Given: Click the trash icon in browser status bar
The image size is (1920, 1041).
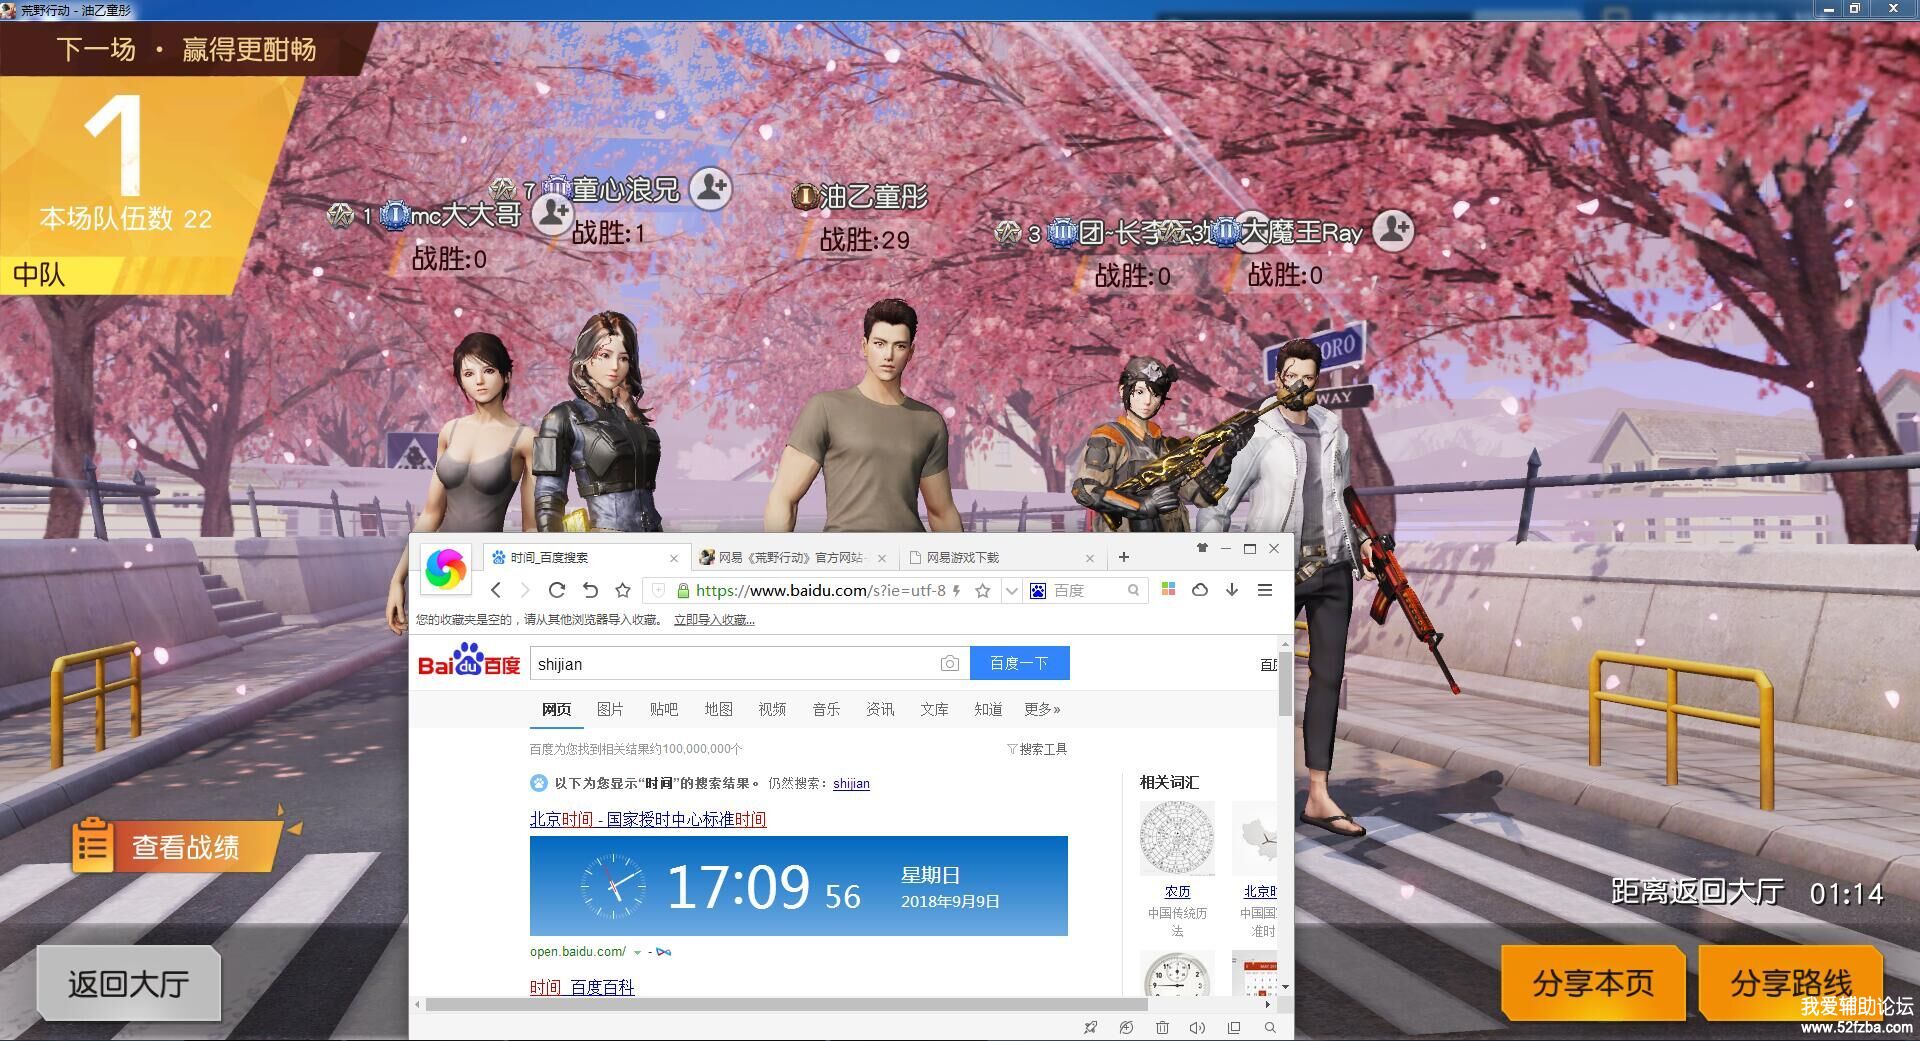Looking at the screenshot, I should pos(1162,1027).
